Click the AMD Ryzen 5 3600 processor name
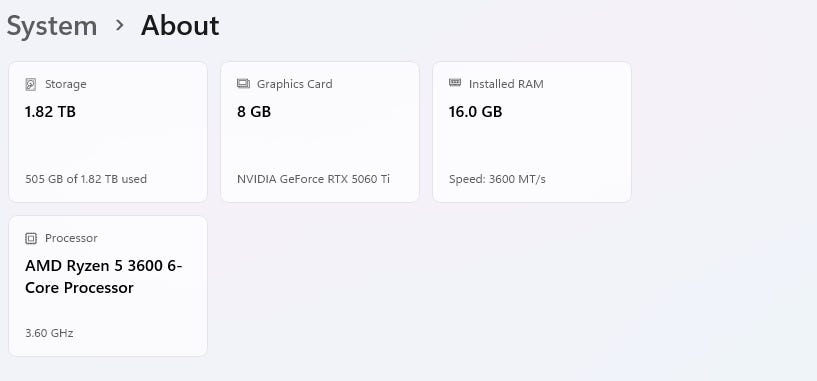 click(104, 277)
